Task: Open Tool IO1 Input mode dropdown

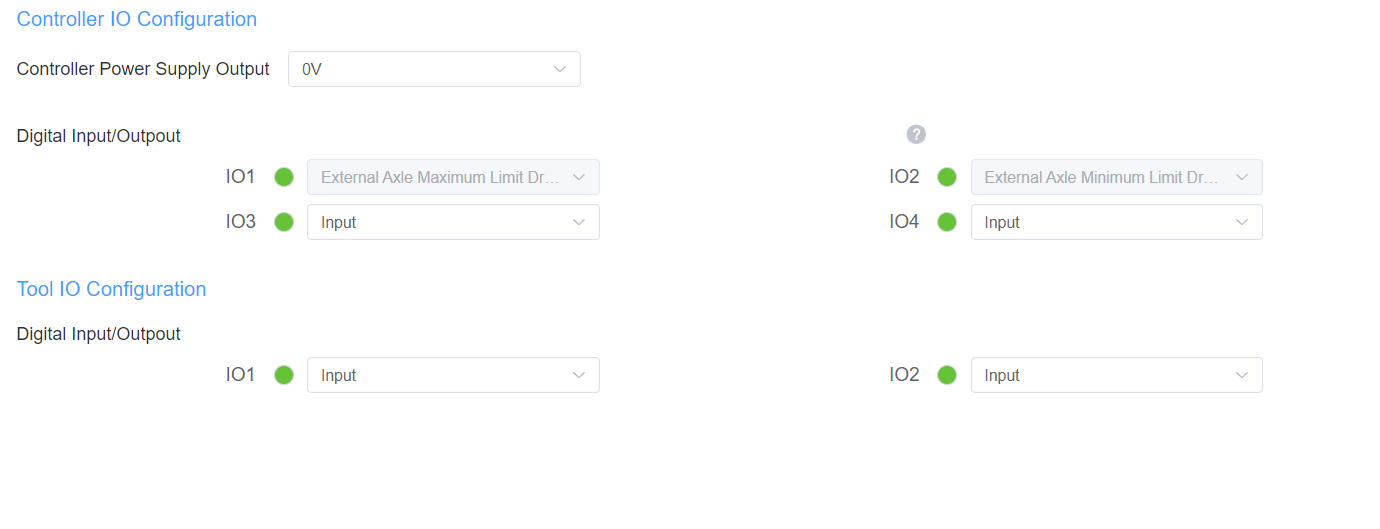Action: (452, 375)
